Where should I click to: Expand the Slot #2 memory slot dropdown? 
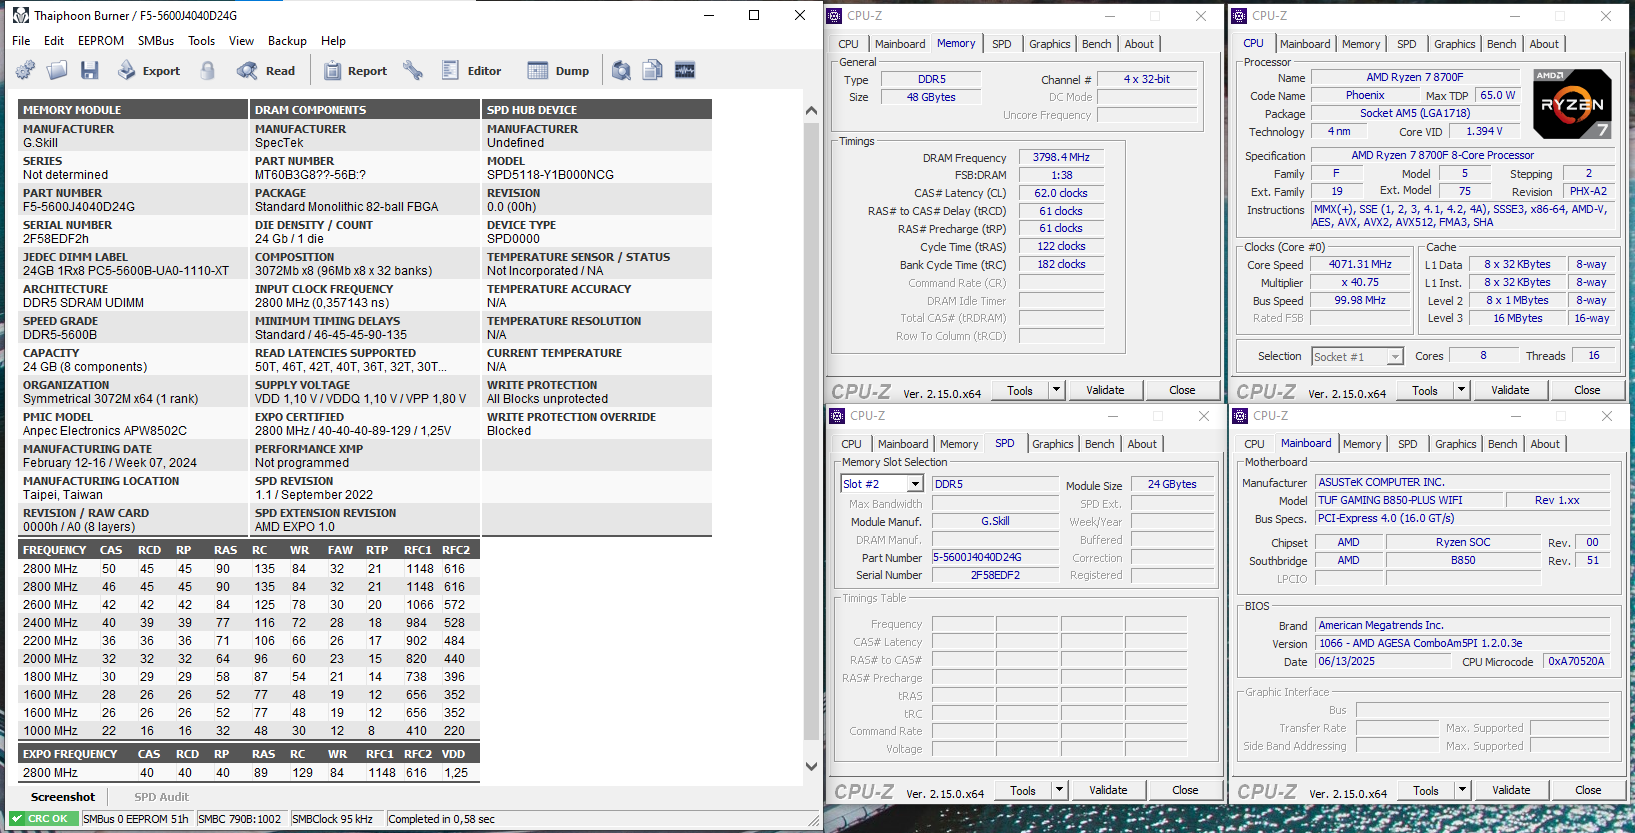click(914, 484)
